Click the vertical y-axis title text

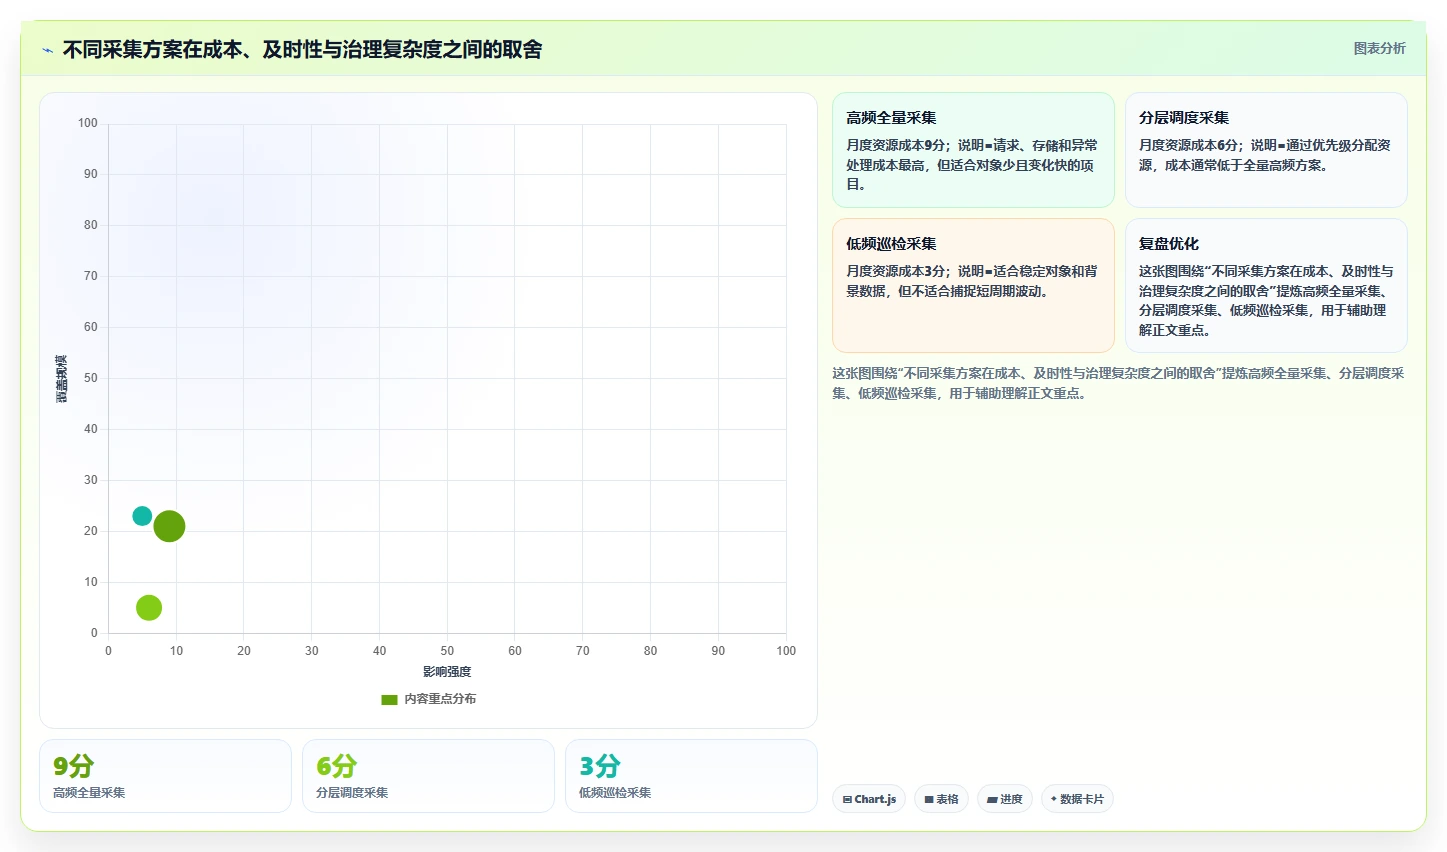tap(62, 378)
